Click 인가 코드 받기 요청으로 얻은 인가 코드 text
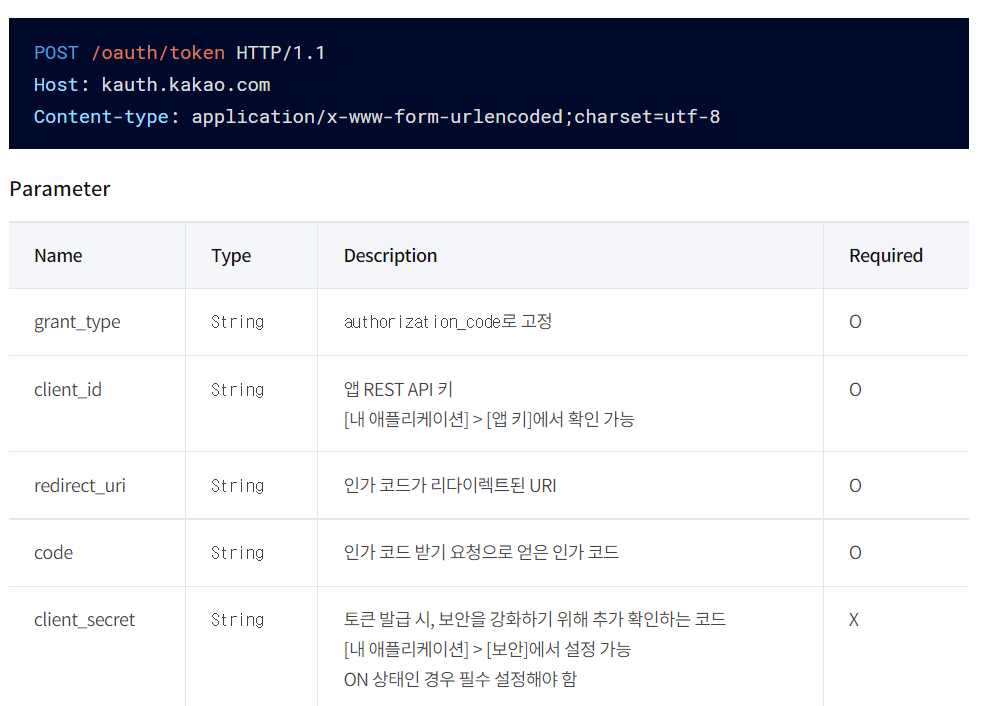Image resolution: width=989 pixels, height=706 pixels. [x=481, y=552]
